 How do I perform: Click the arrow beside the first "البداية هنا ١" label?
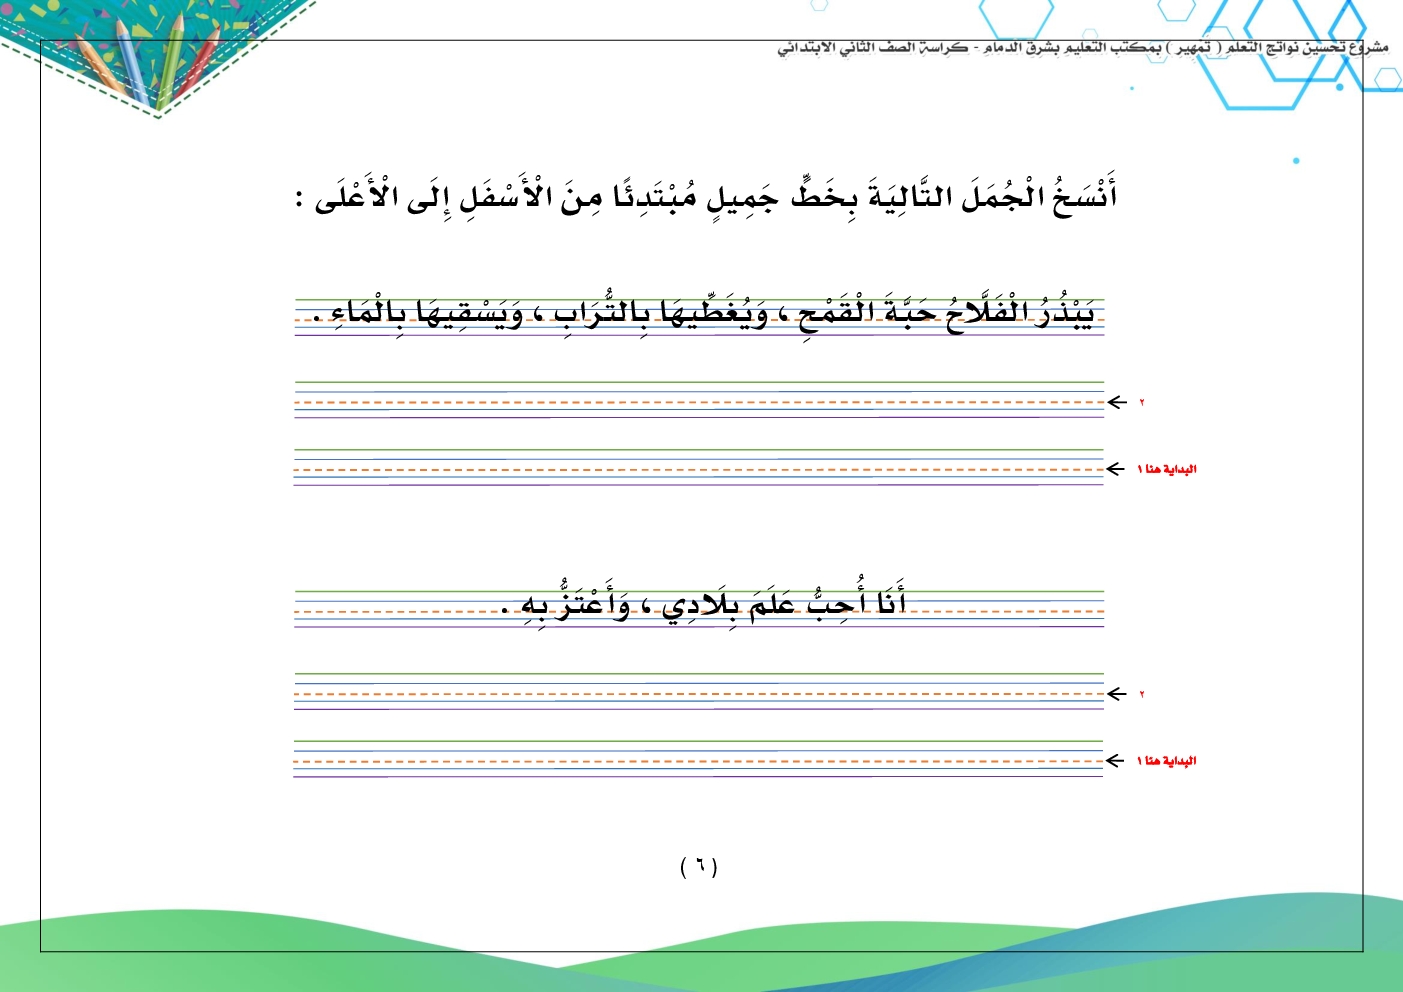pos(1116,469)
